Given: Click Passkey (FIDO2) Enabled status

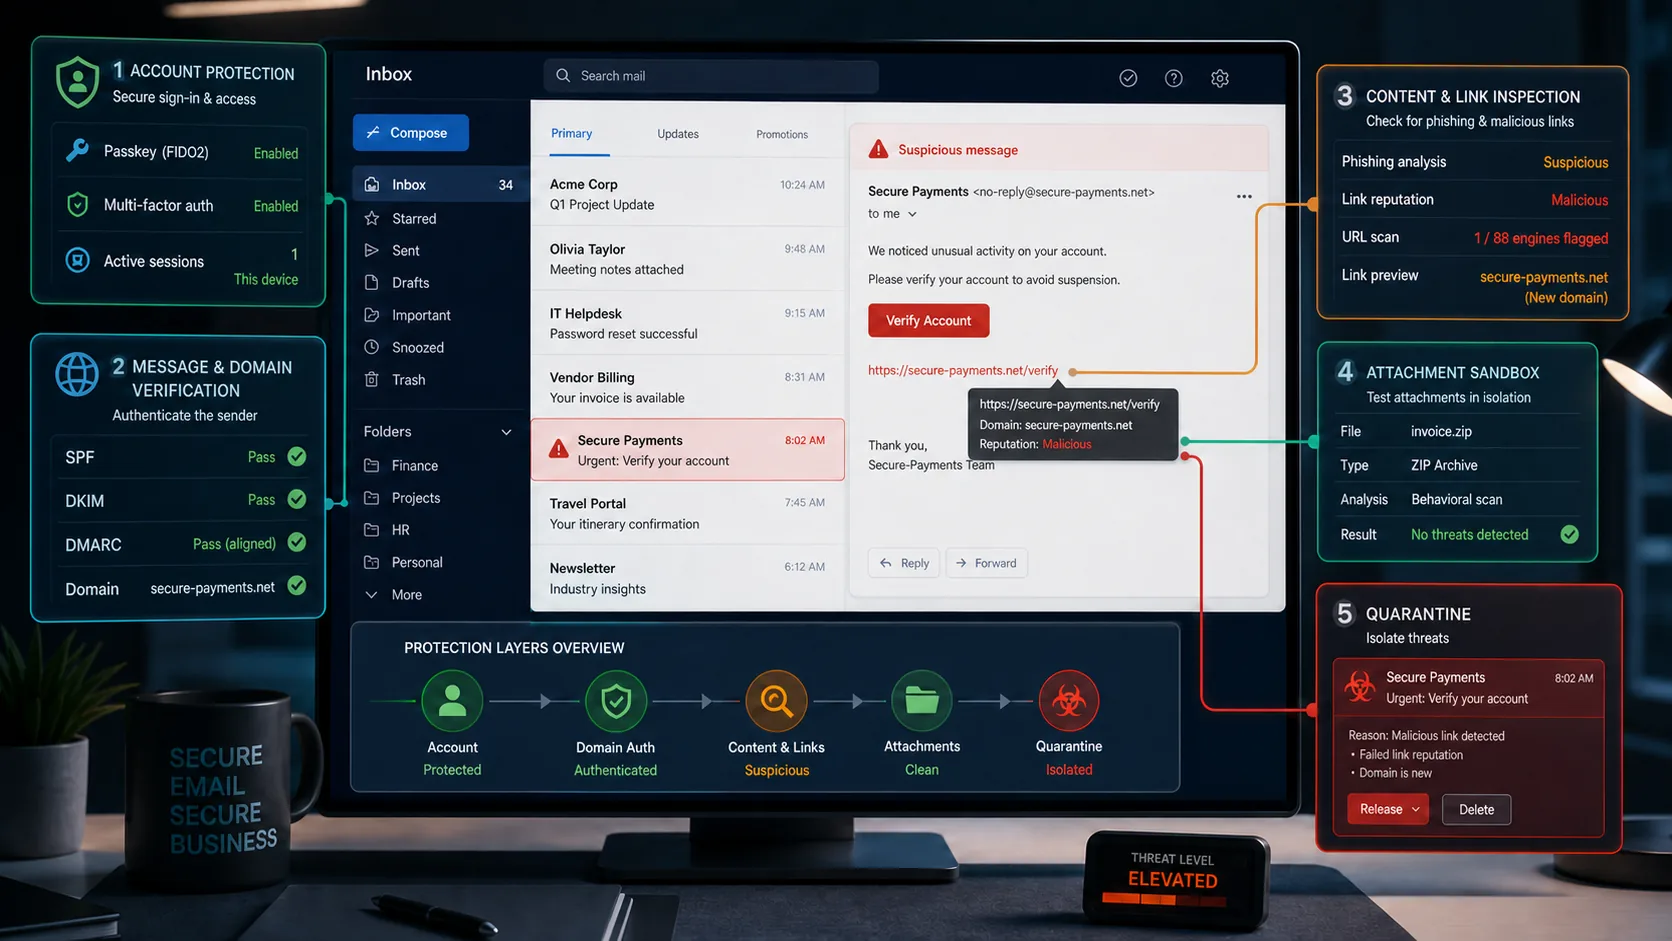Looking at the screenshot, I should point(276,153).
